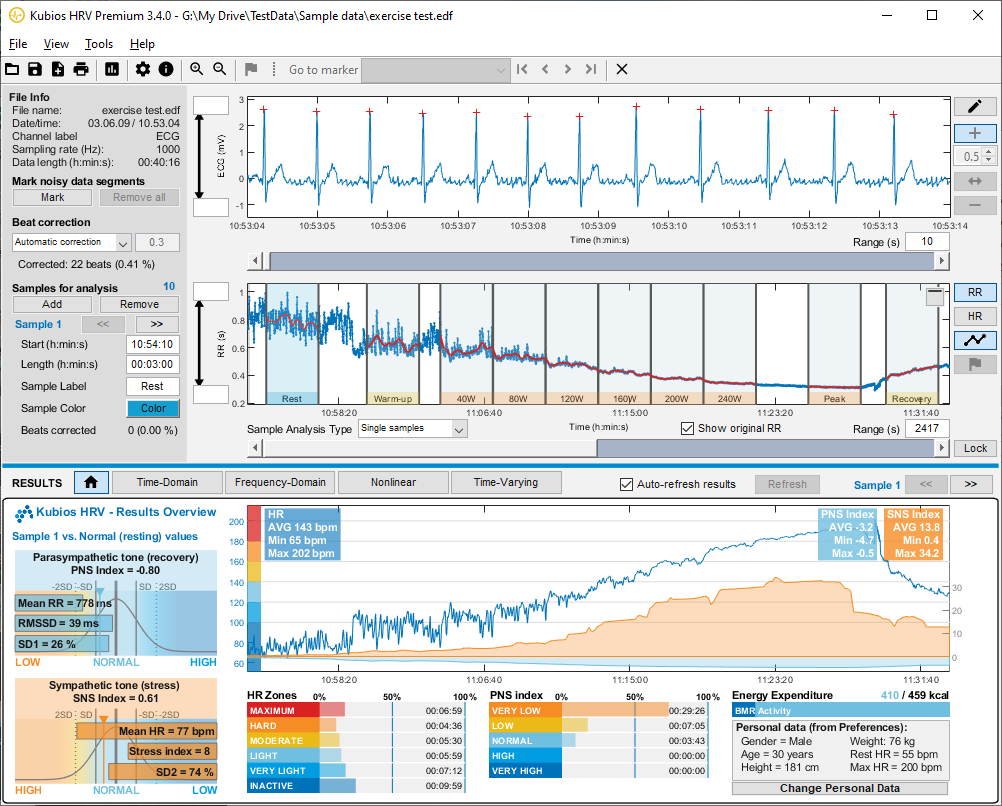Screen dimensions: 1002x806
Task: Switch RR plot to HR view
Action: click(x=975, y=316)
